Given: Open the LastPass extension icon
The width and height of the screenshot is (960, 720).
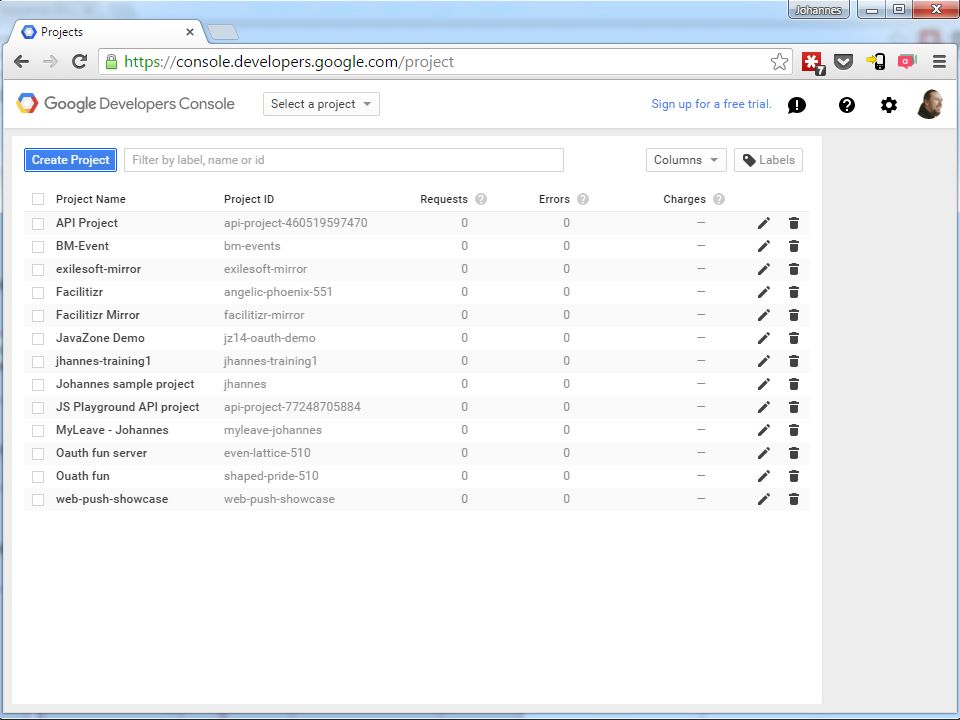Looking at the screenshot, I should tap(812, 62).
